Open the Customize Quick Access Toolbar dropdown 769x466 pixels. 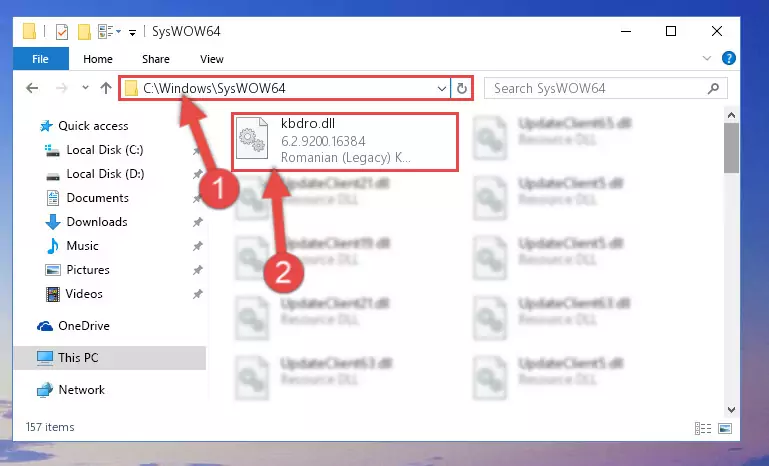(x=132, y=33)
